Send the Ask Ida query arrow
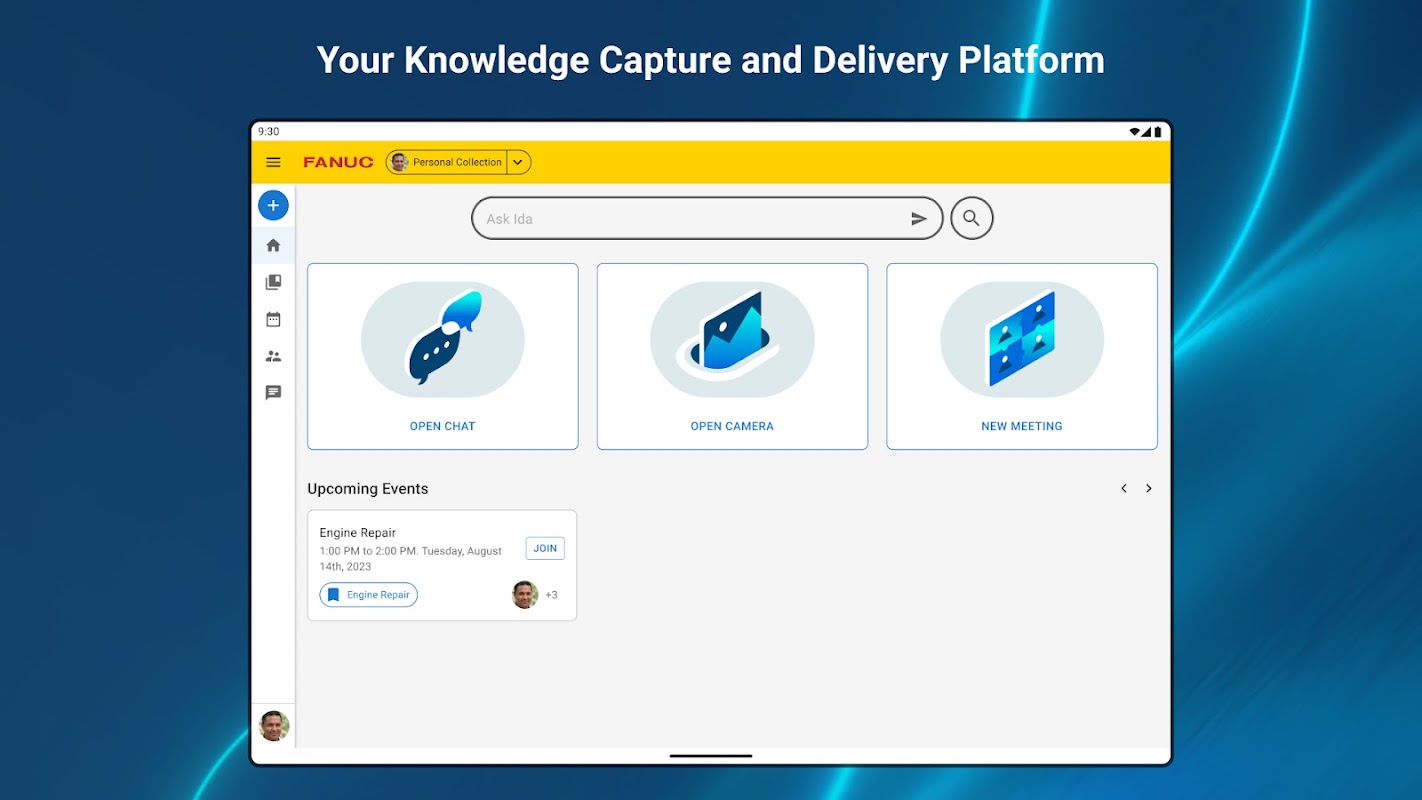The width and height of the screenshot is (1422, 800). 919,219
